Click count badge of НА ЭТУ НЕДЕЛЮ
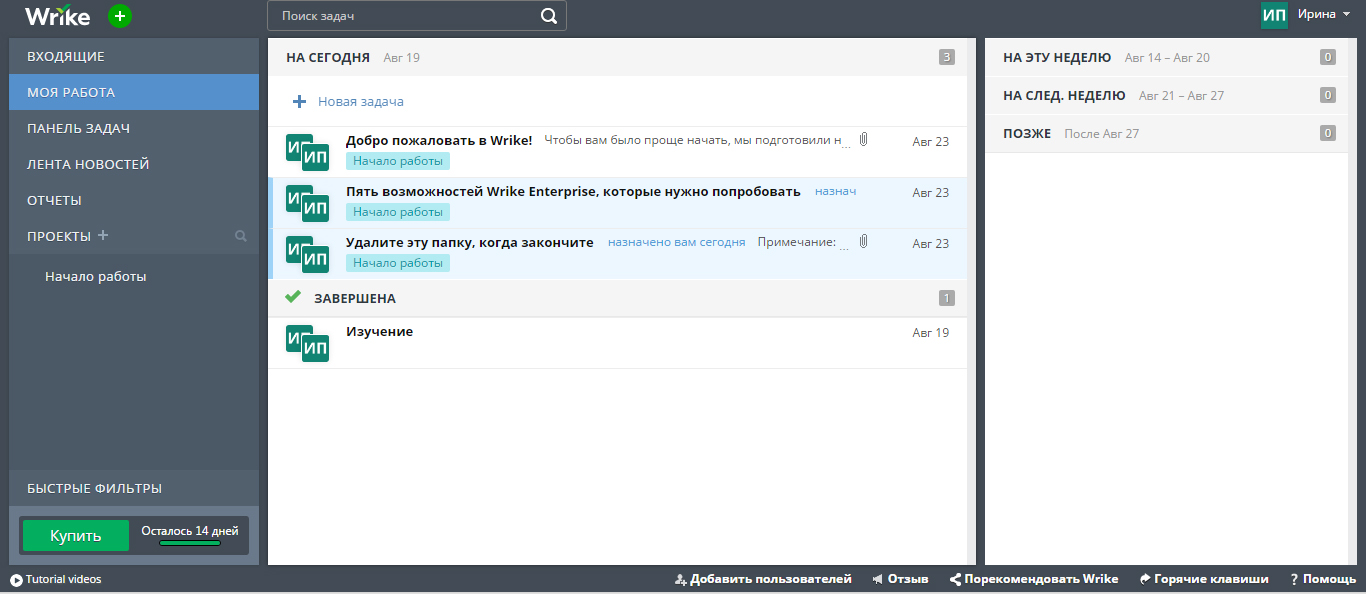The width and height of the screenshot is (1366, 594). click(x=1328, y=57)
